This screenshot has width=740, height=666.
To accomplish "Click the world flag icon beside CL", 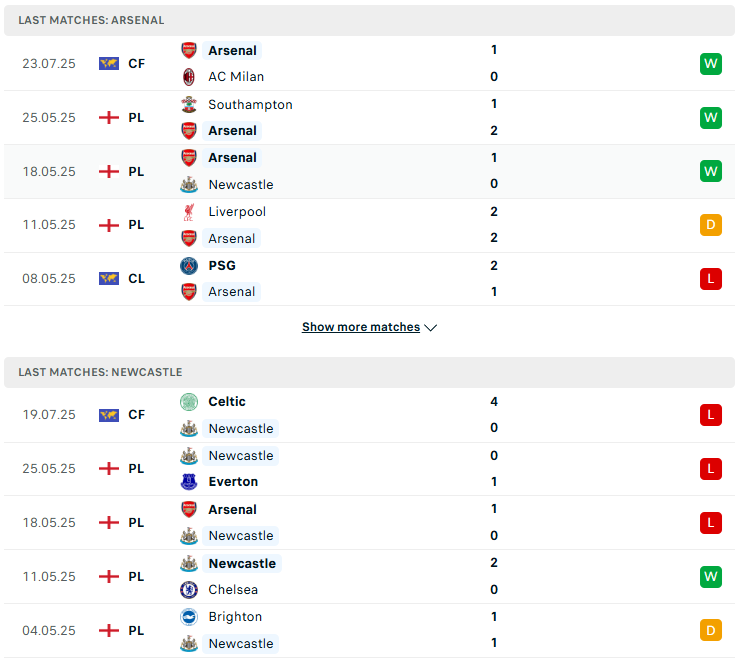I will coord(109,278).
